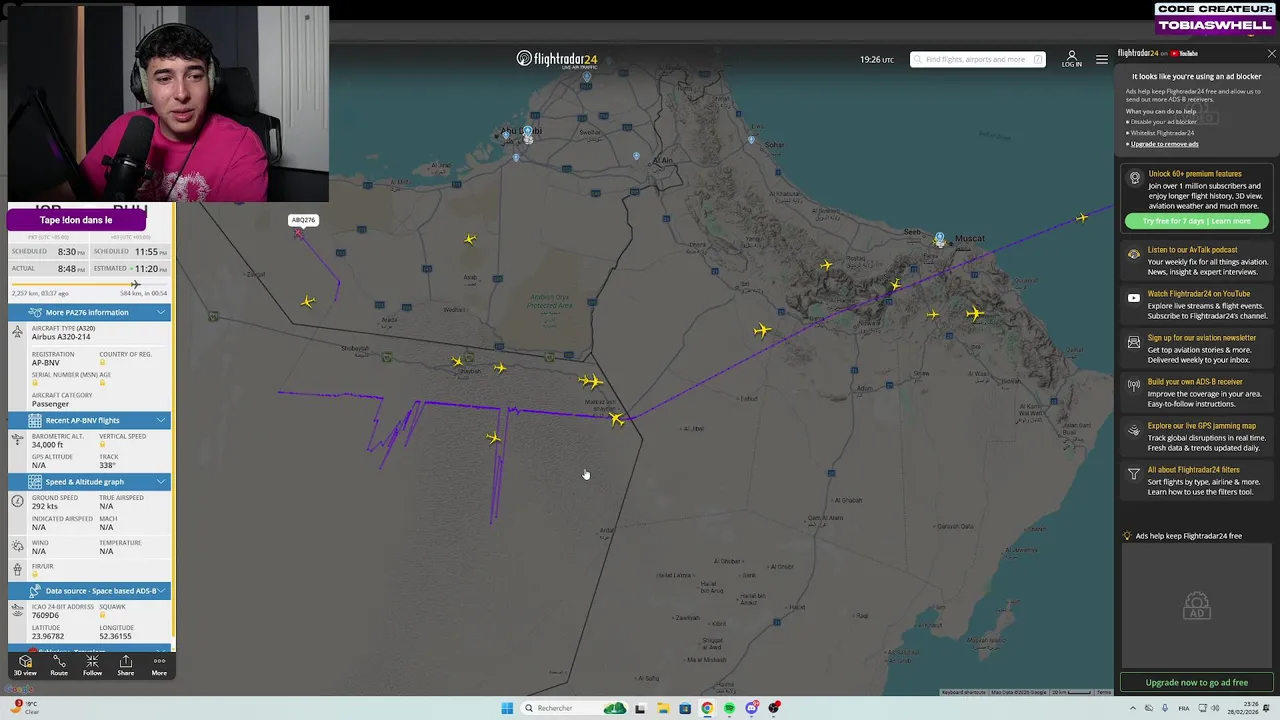
Task: Show the flight Route
Action: tap(59, 665)
